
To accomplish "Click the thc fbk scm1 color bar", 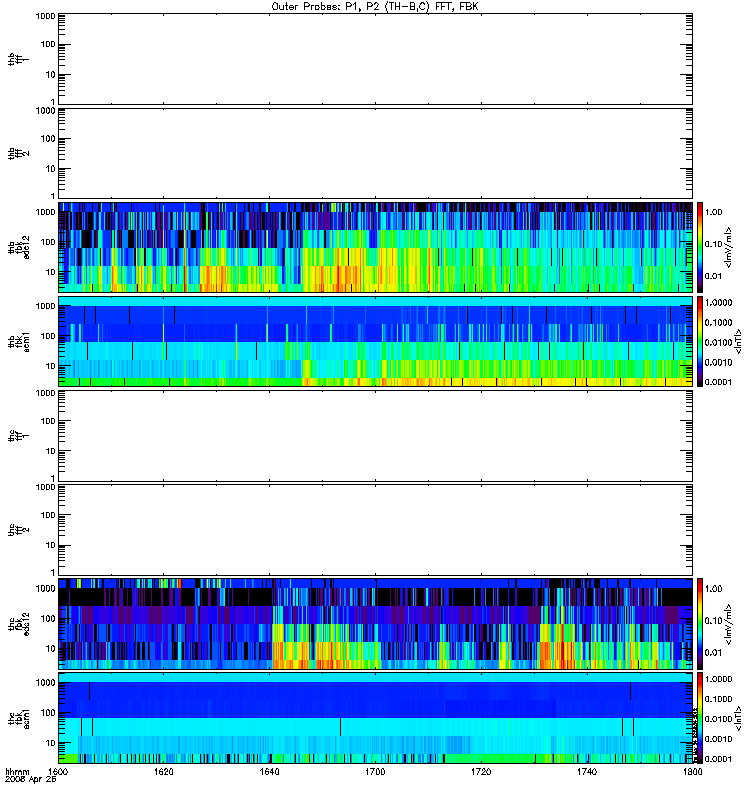I will (x=700, y=718).
